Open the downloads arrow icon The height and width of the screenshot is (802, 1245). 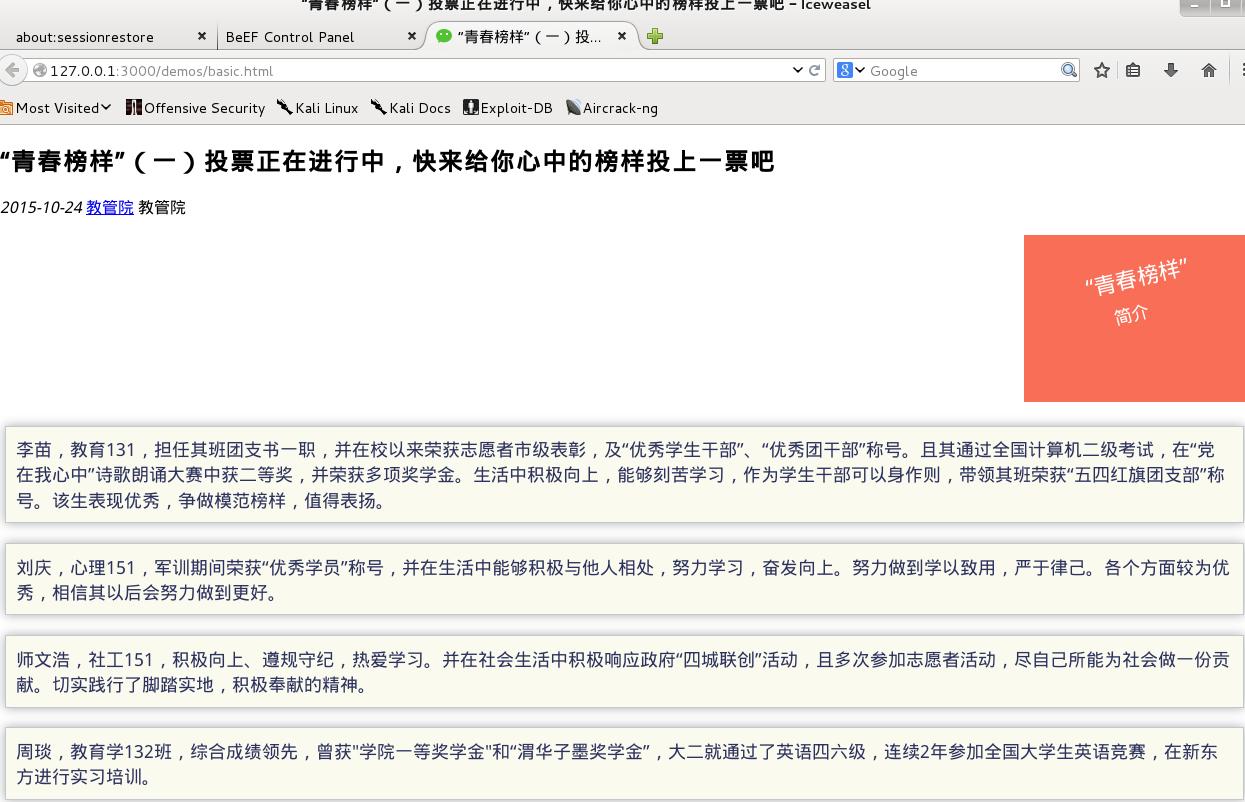tap(1170, 70)
